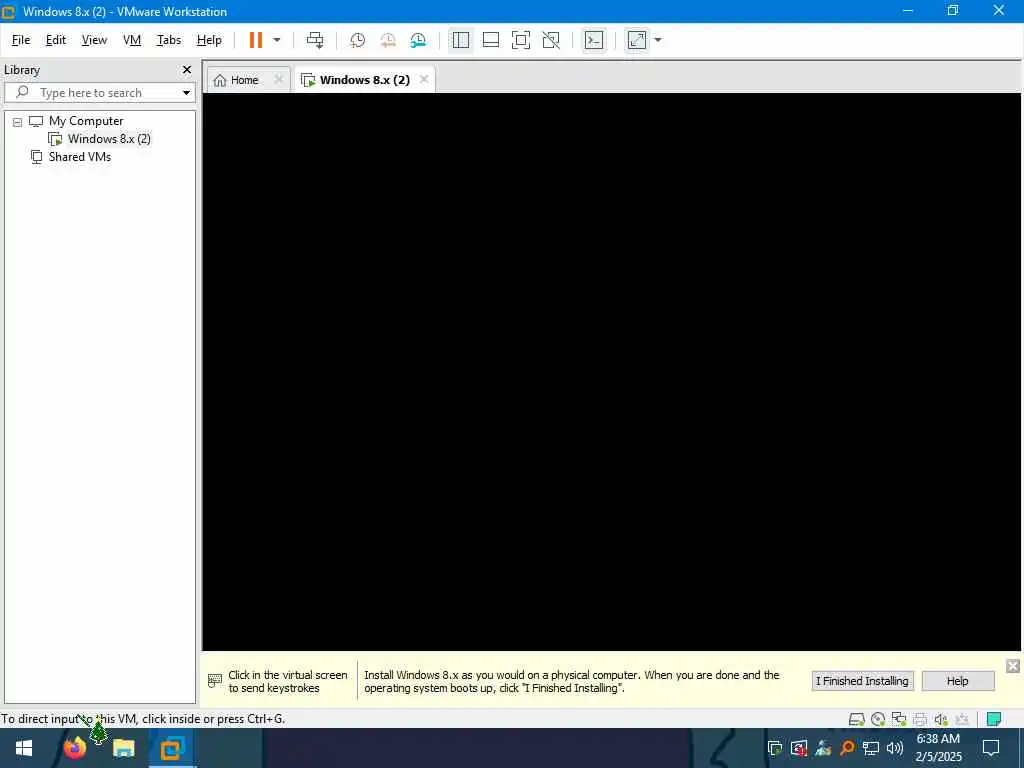The width and height of the screenshot is (1024, 768).
Task: Toggle the library sidebar view
Action: pos(460,40)
